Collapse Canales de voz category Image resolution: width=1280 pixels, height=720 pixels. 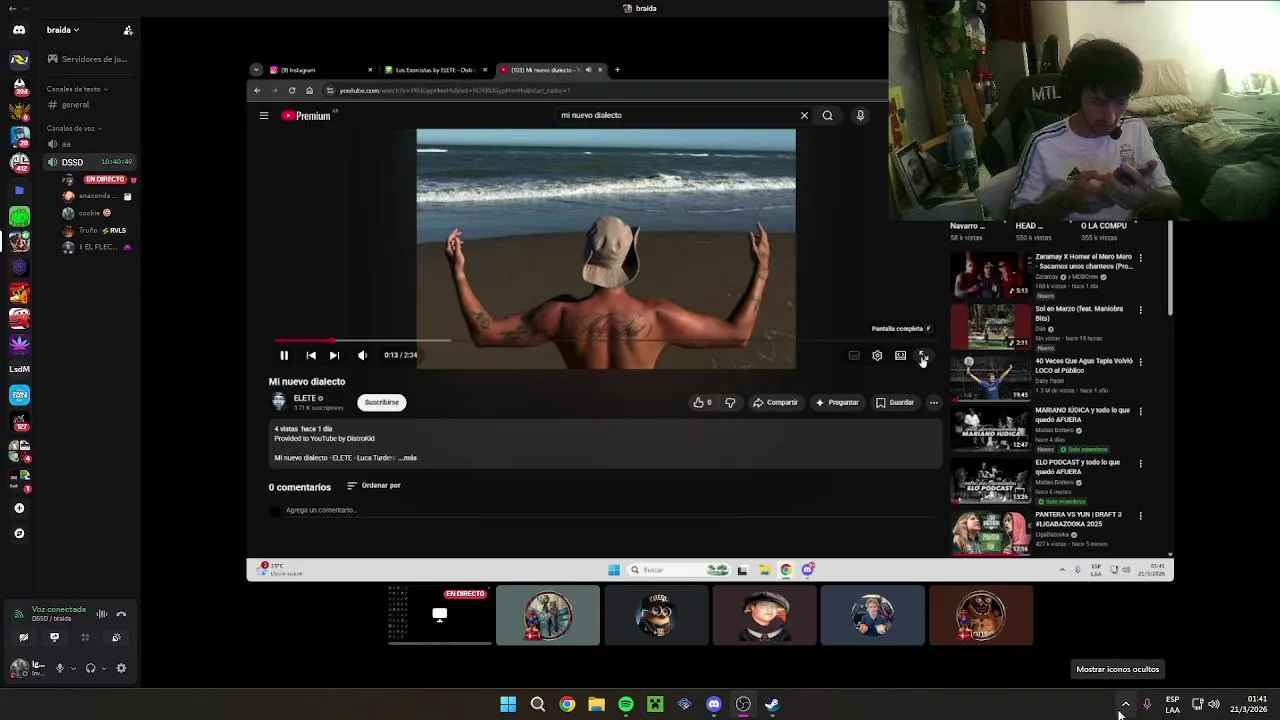76,128
